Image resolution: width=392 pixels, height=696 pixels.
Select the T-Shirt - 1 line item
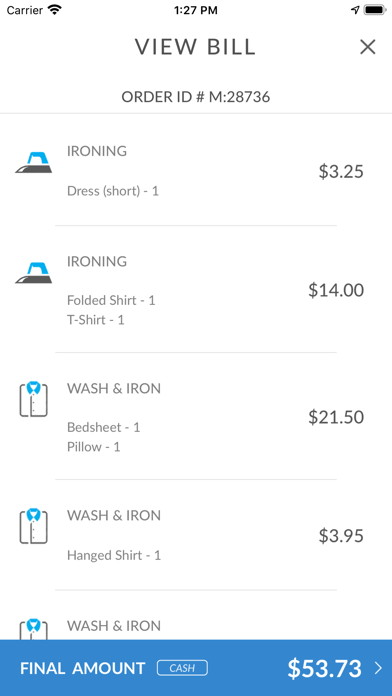[95, 320]
